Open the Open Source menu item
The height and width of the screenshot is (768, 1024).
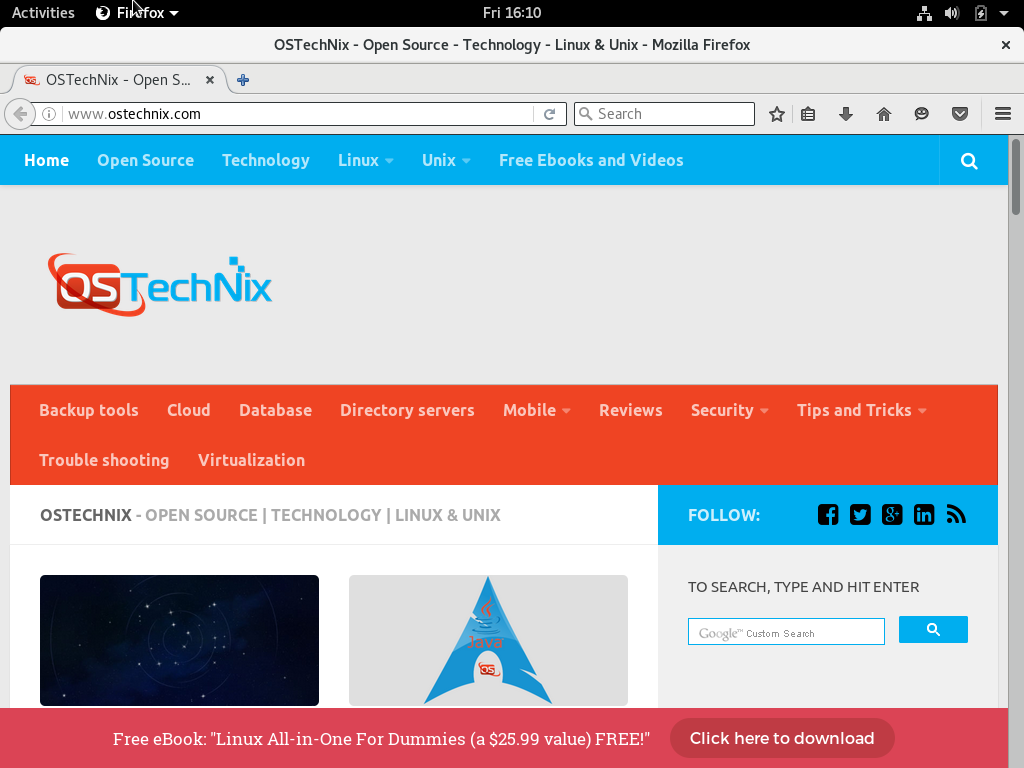(146, 161)
